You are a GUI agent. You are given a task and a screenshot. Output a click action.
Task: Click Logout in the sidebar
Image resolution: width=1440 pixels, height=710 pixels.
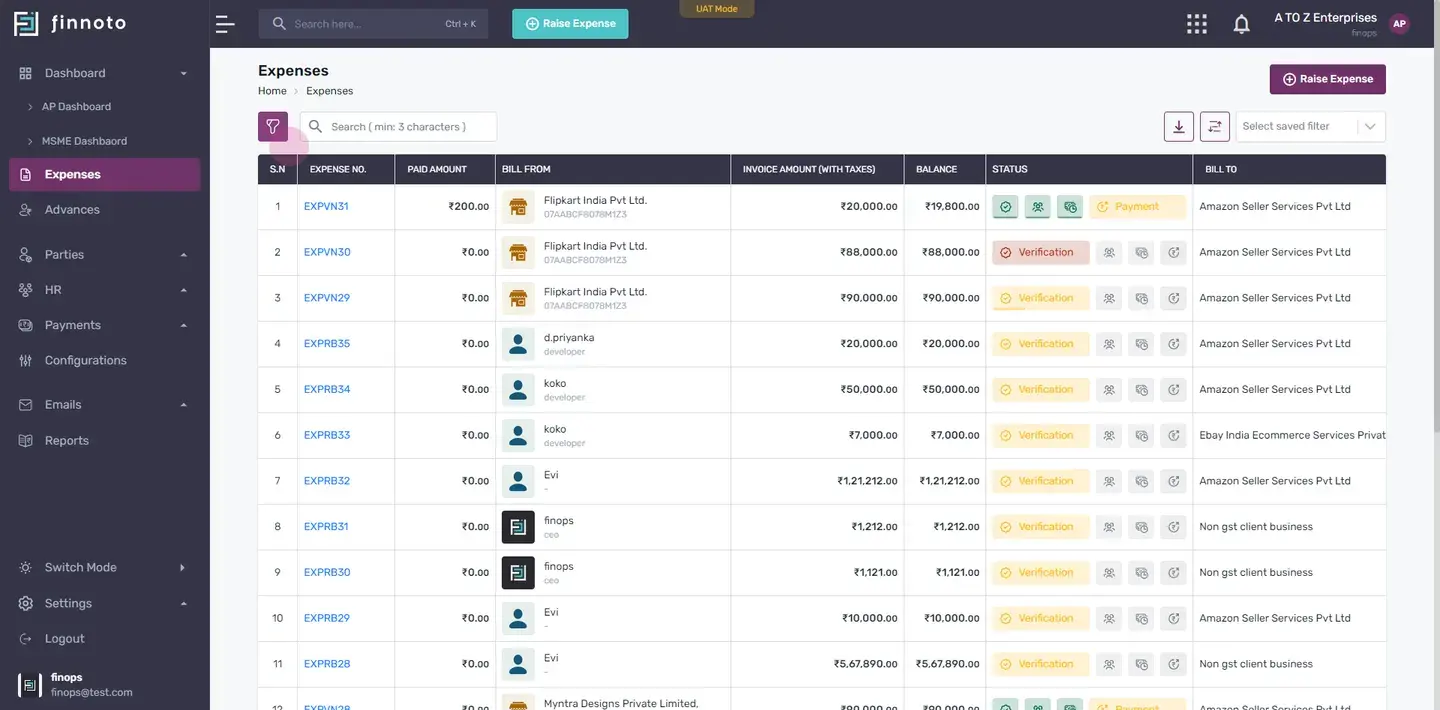(64, 639)
